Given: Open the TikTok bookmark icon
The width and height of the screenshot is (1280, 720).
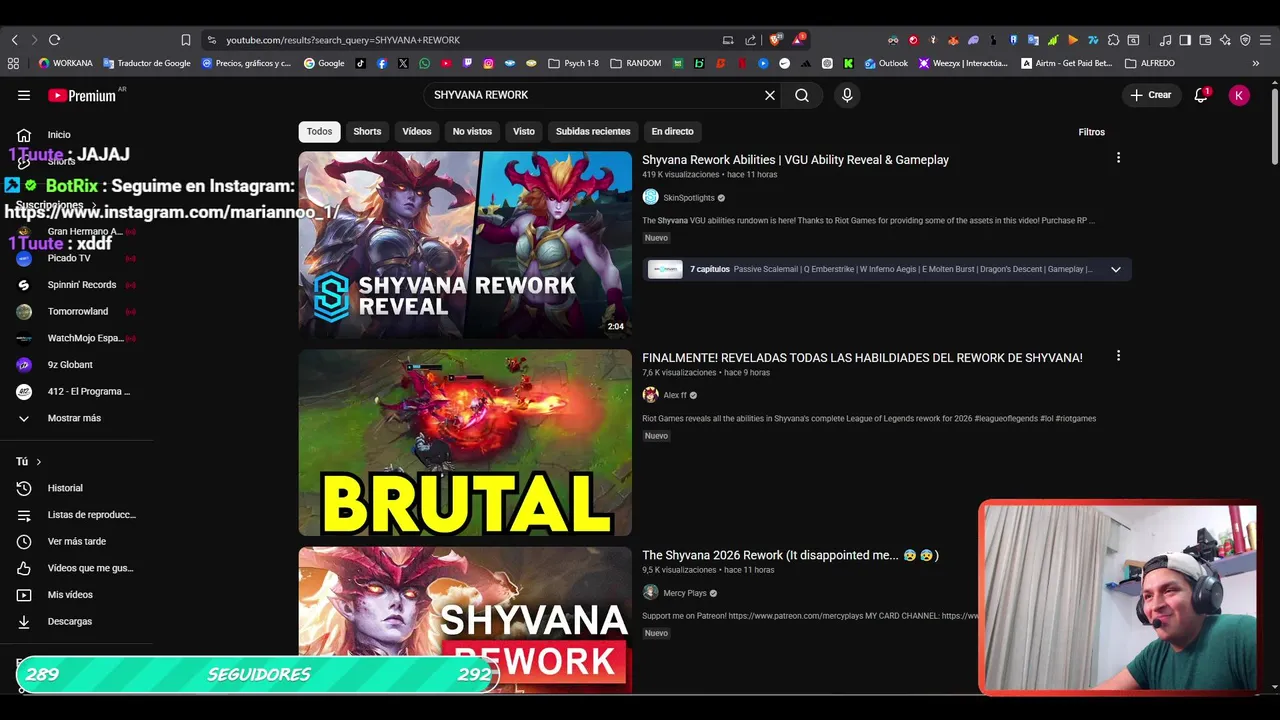Looking at the screenshot, I should pyautogui.click(x=360, y=63).
